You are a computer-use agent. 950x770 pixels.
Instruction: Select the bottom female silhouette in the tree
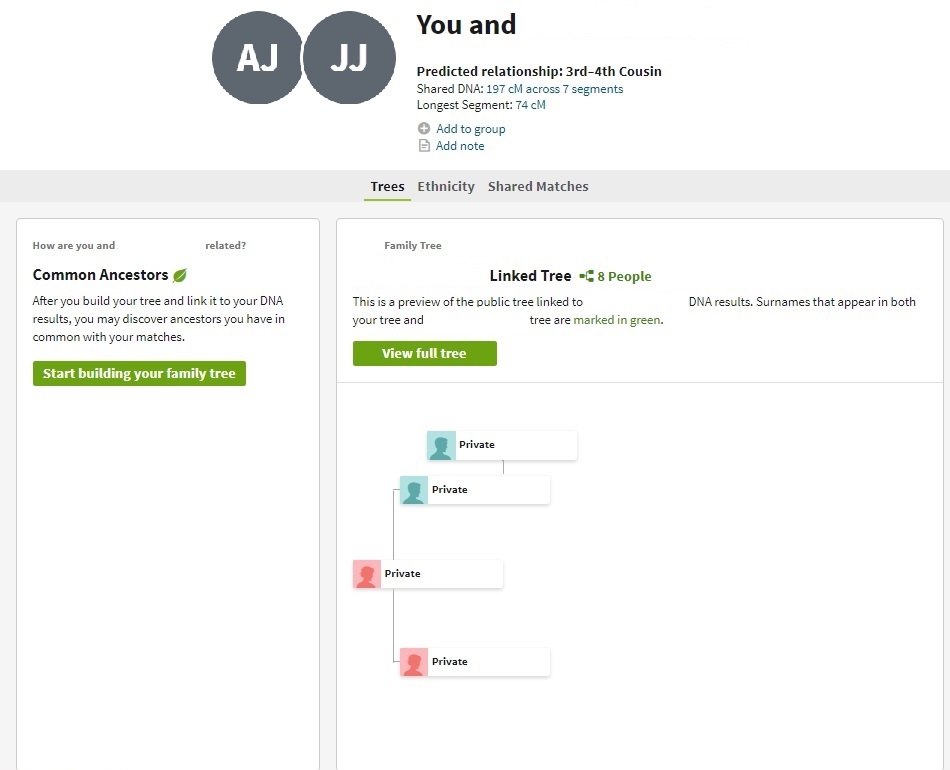coord(414,662)
